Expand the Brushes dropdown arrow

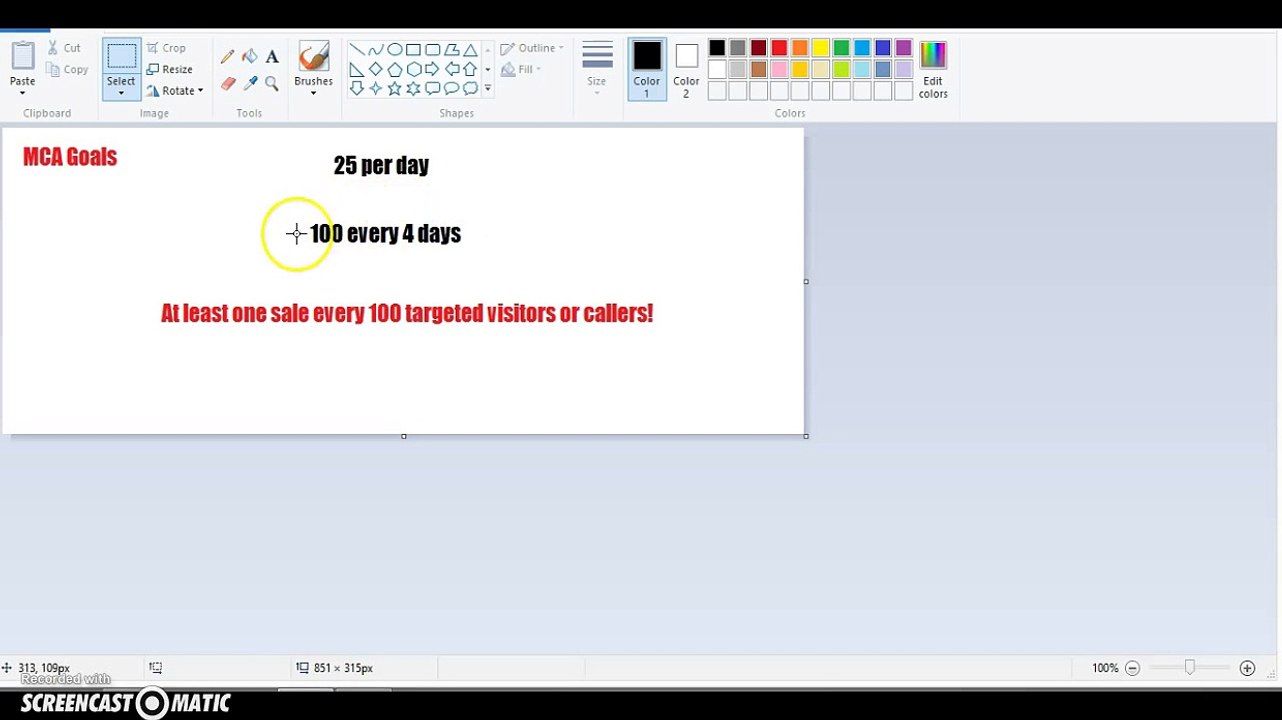click(x=313, y=94)
